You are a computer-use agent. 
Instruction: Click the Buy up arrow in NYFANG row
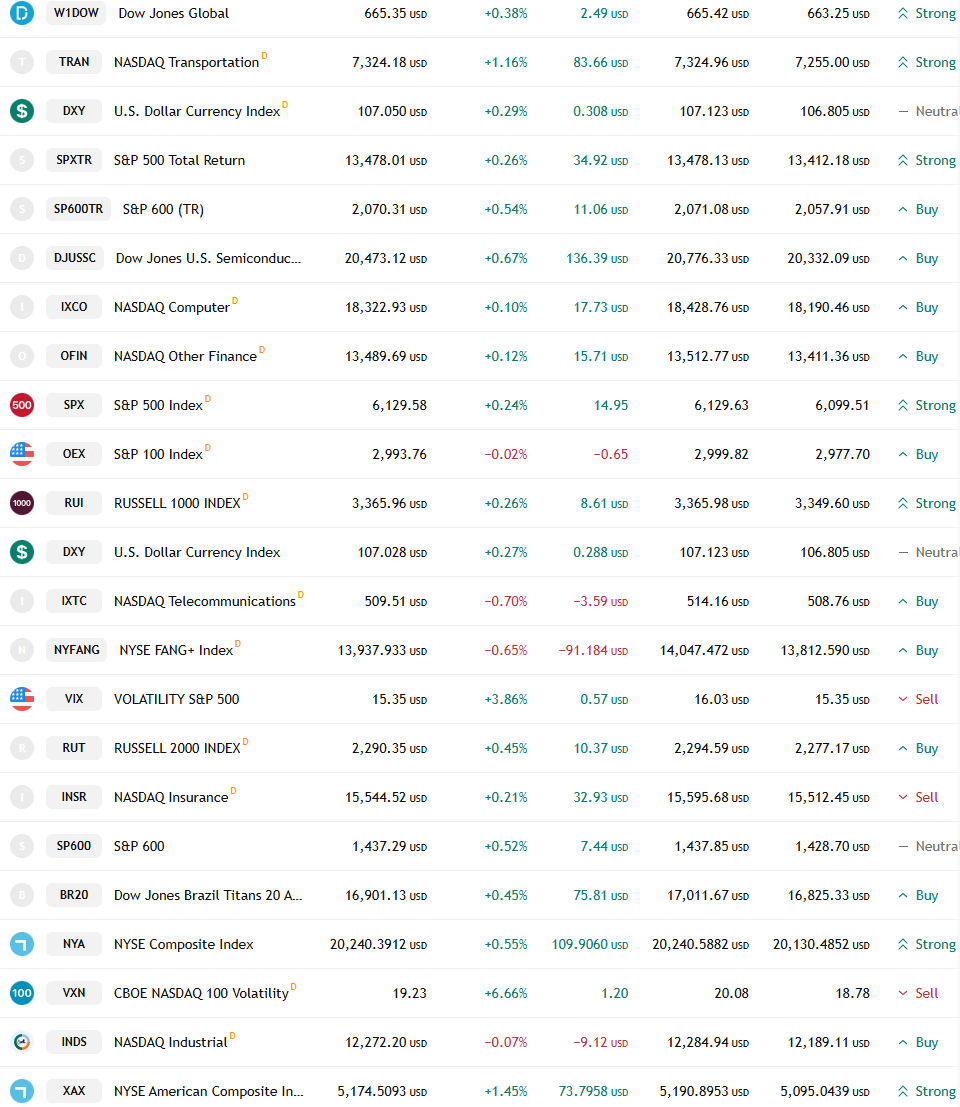point(903,650)
